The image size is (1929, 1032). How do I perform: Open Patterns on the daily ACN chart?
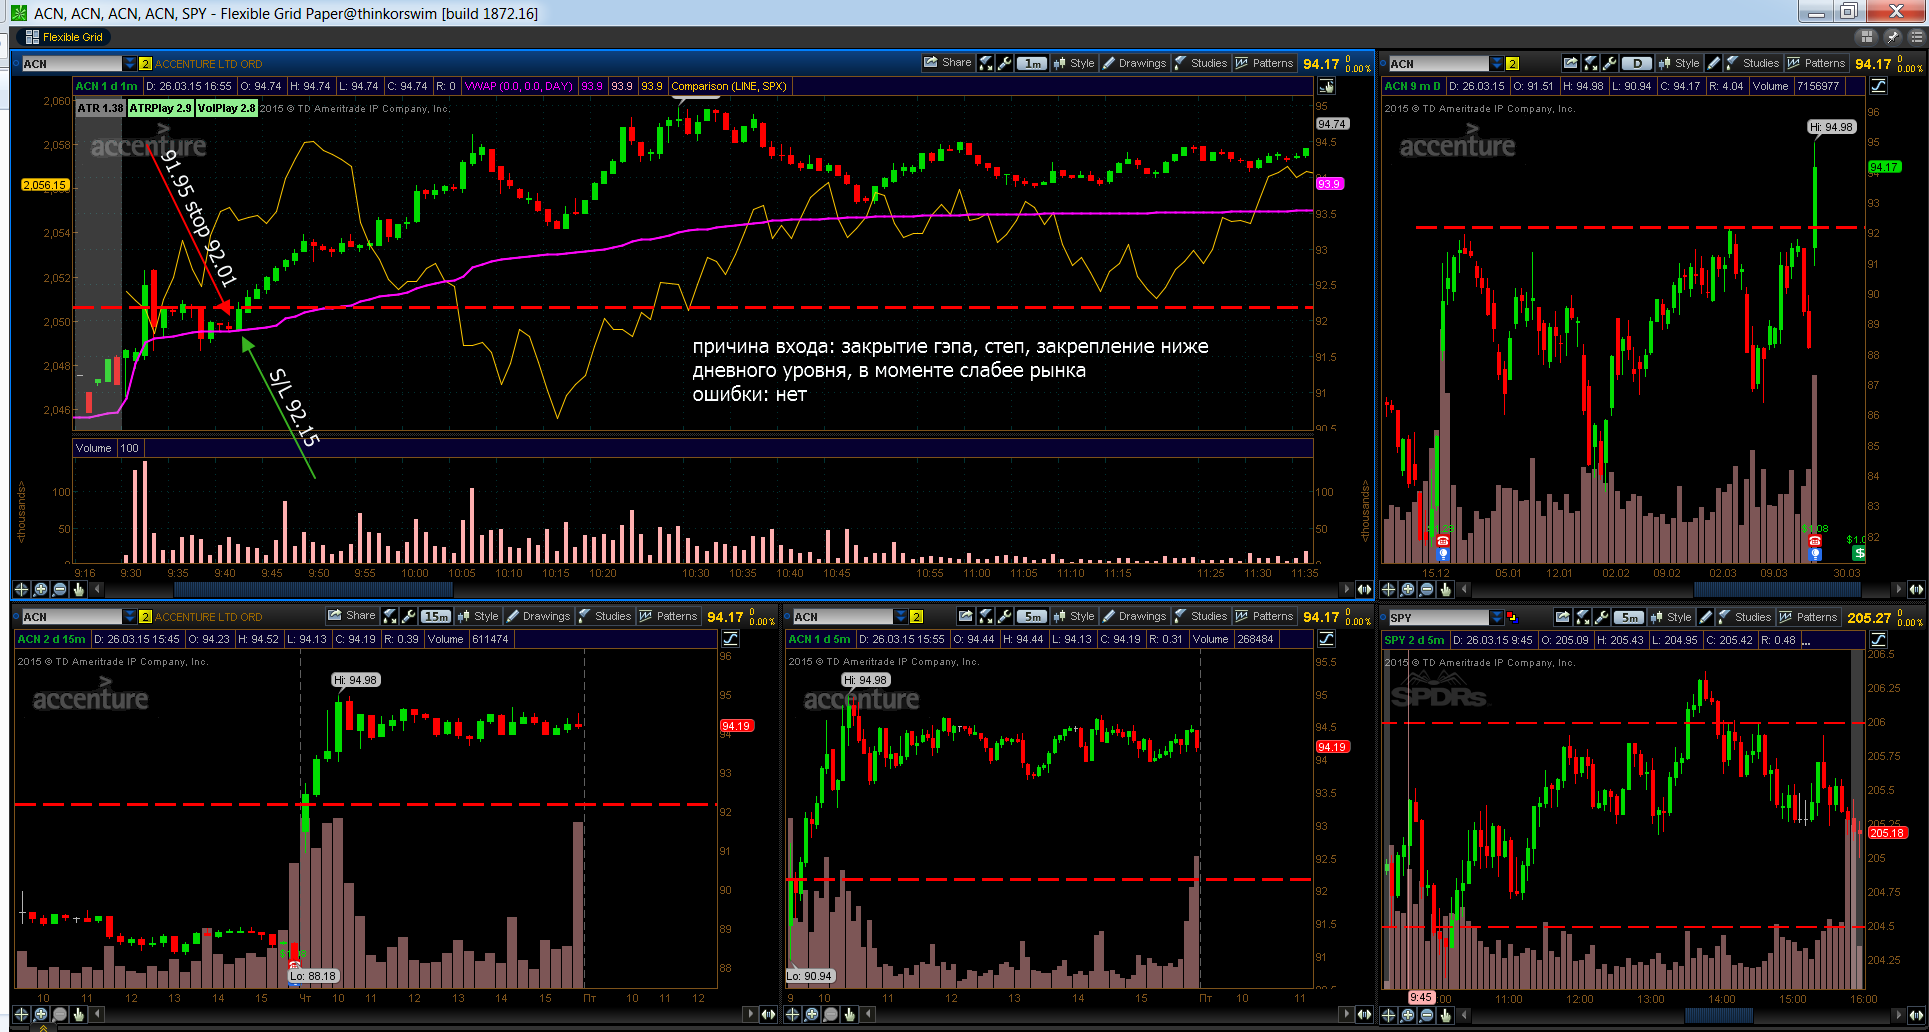pos(1816,63)
